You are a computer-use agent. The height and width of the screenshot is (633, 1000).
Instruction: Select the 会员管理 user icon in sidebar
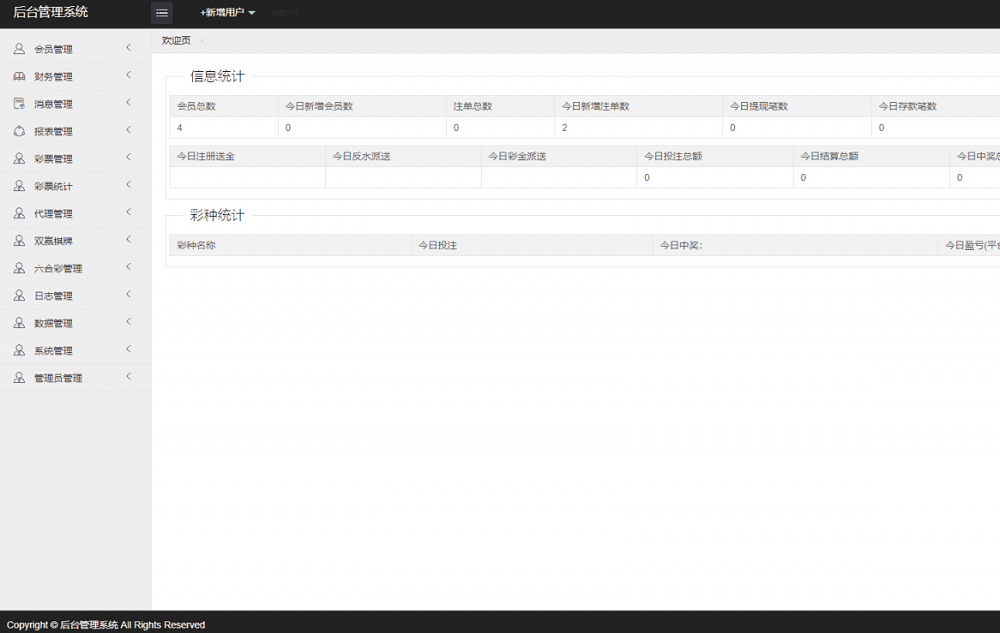(x=17, y=48)
